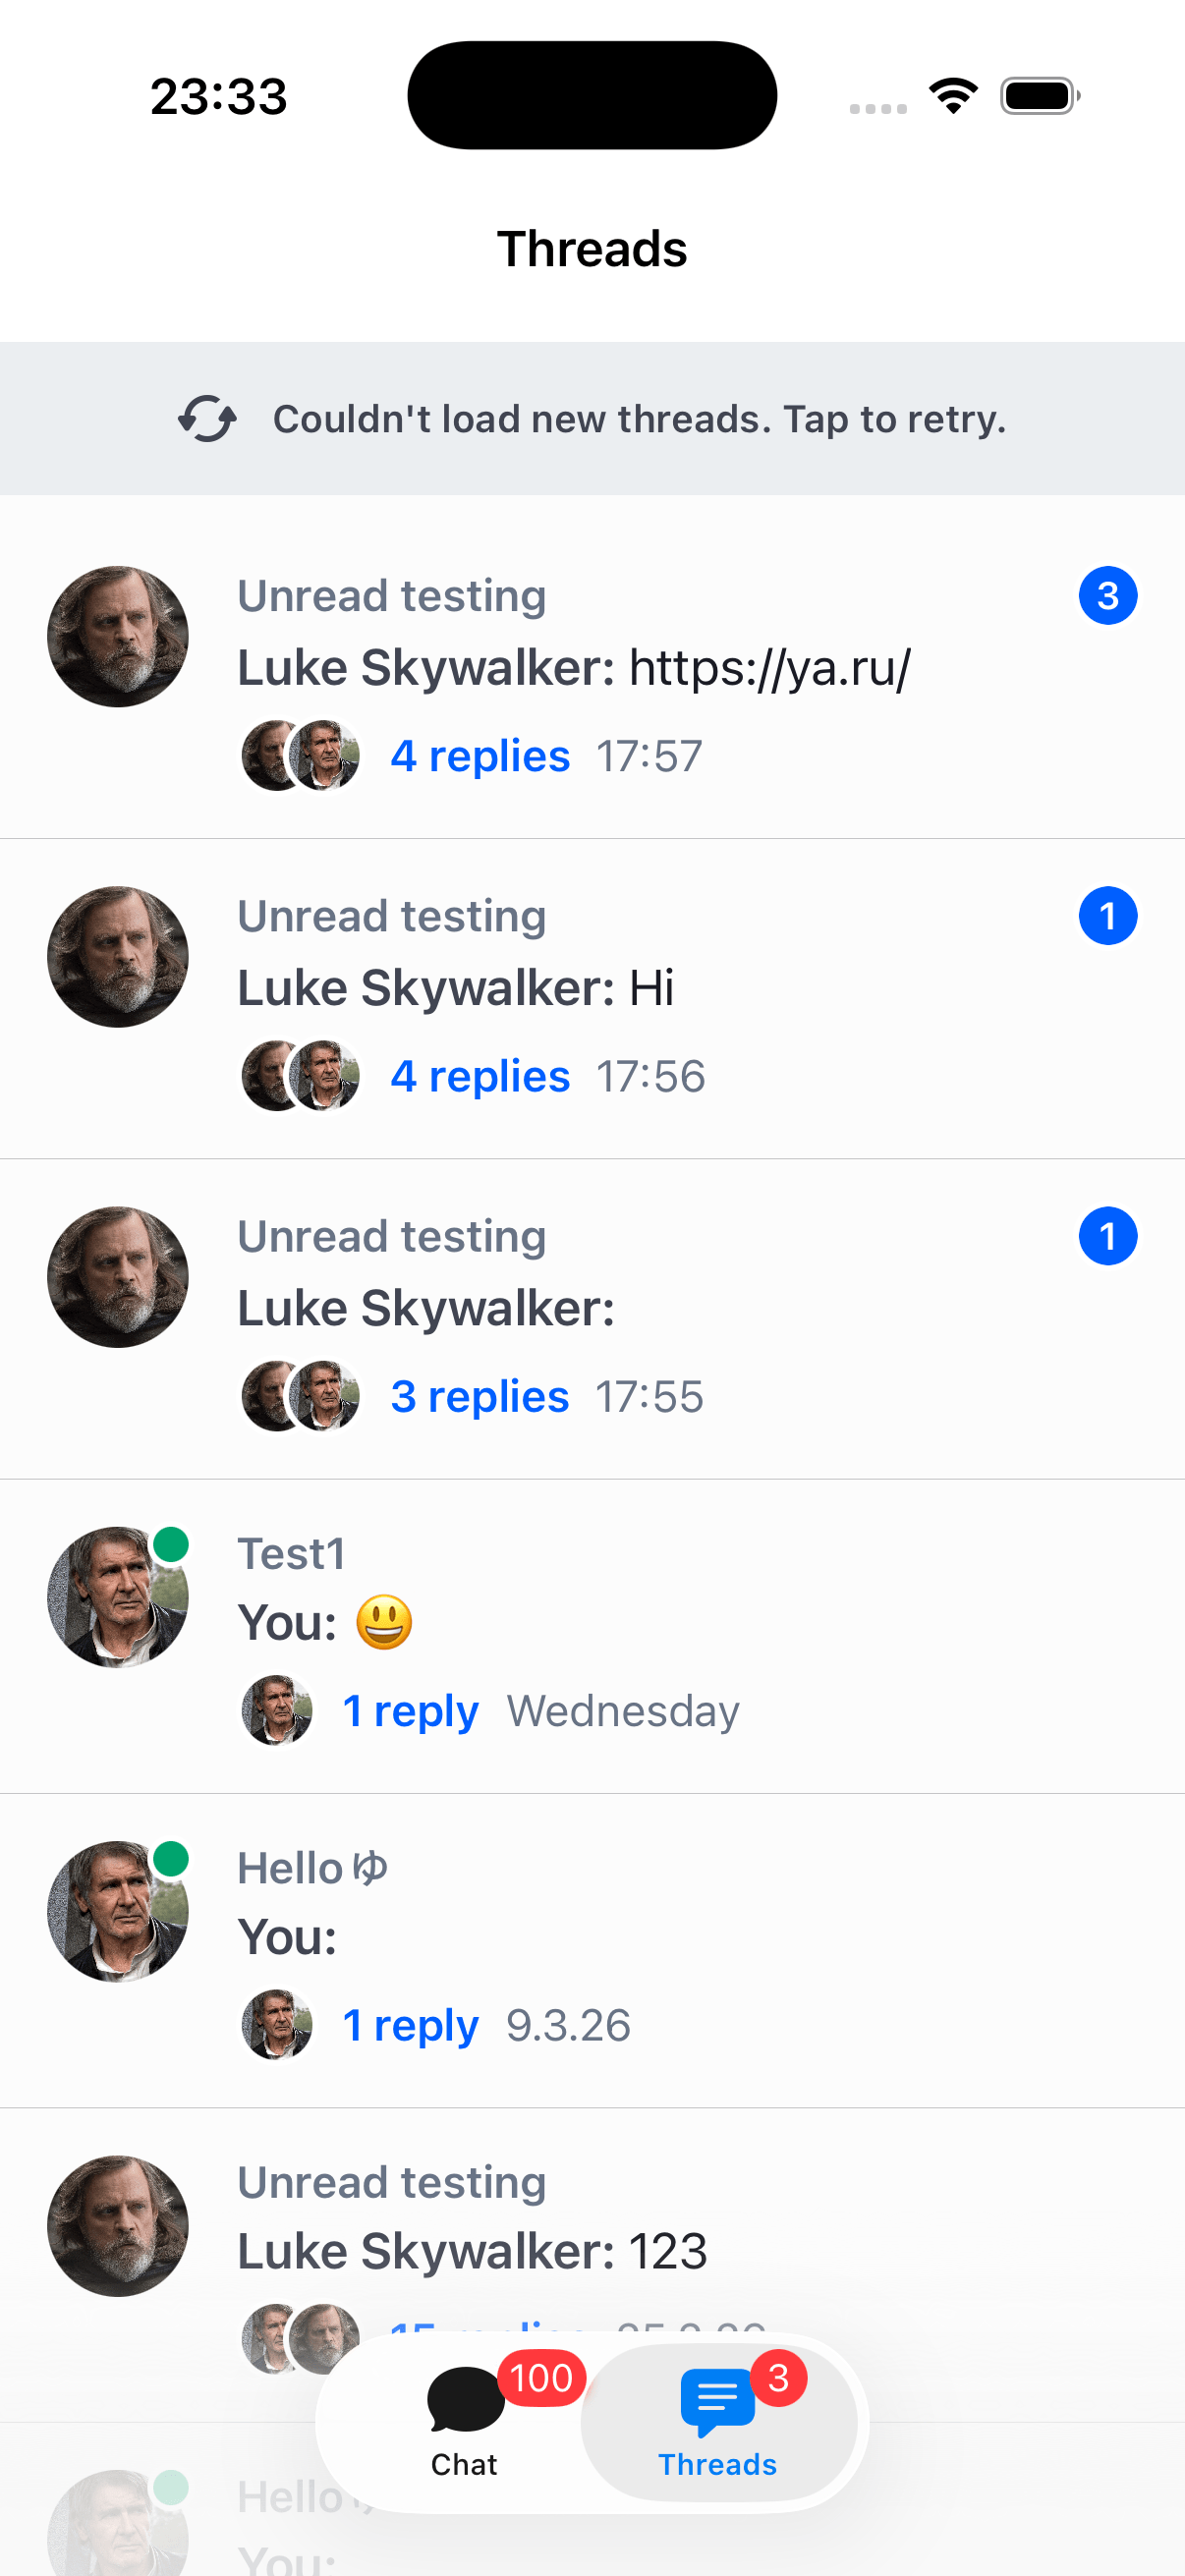Select the Threads tab
This screenshot has width=1185, height=2576.
(717, 2420)
